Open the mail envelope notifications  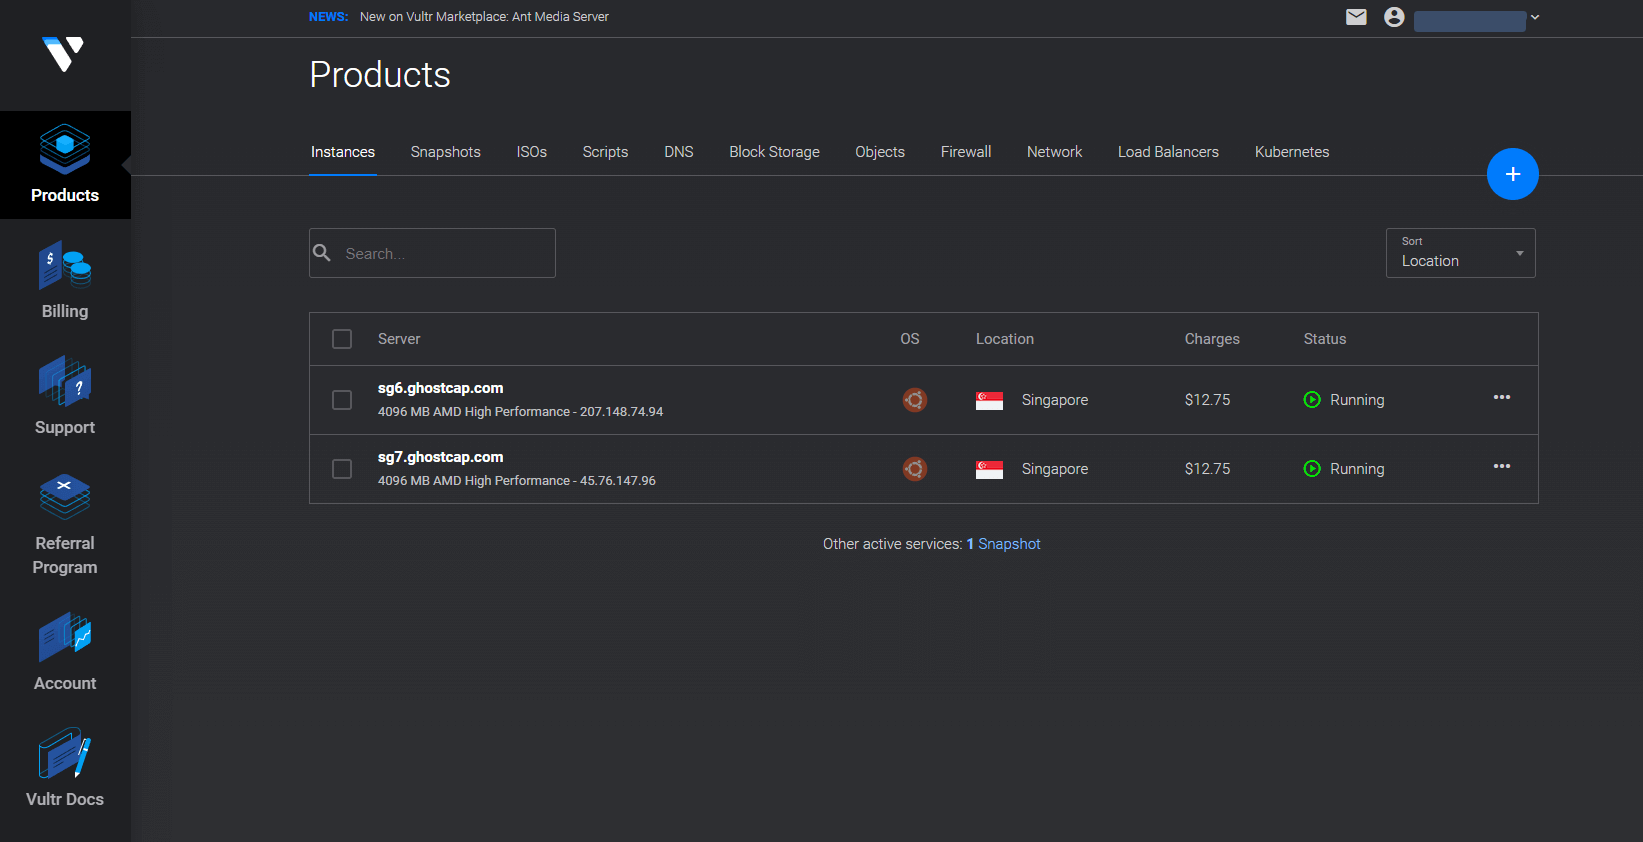point(1356,17)
